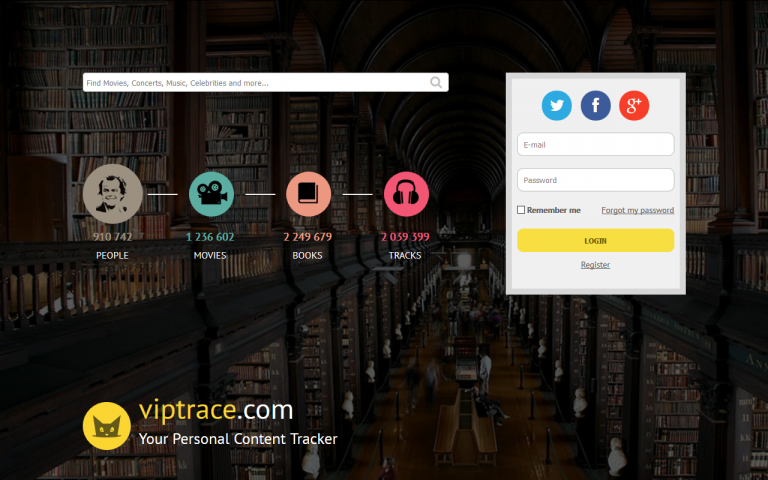This screenshot has width=768, height=480.
Task: Select the BOOKS label
Action: pyautogui.click(x=307, y=256)
